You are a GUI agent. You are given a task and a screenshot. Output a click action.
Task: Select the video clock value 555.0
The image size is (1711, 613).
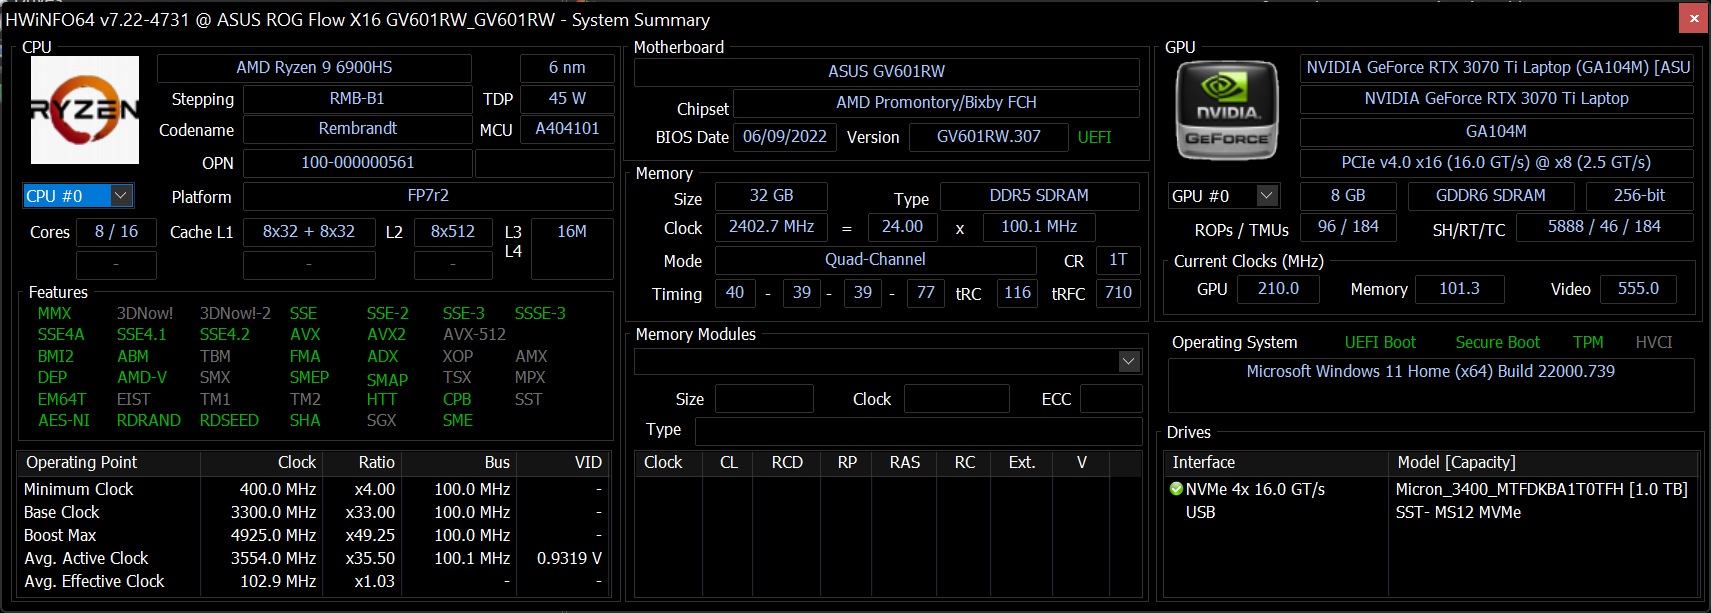1638,289
